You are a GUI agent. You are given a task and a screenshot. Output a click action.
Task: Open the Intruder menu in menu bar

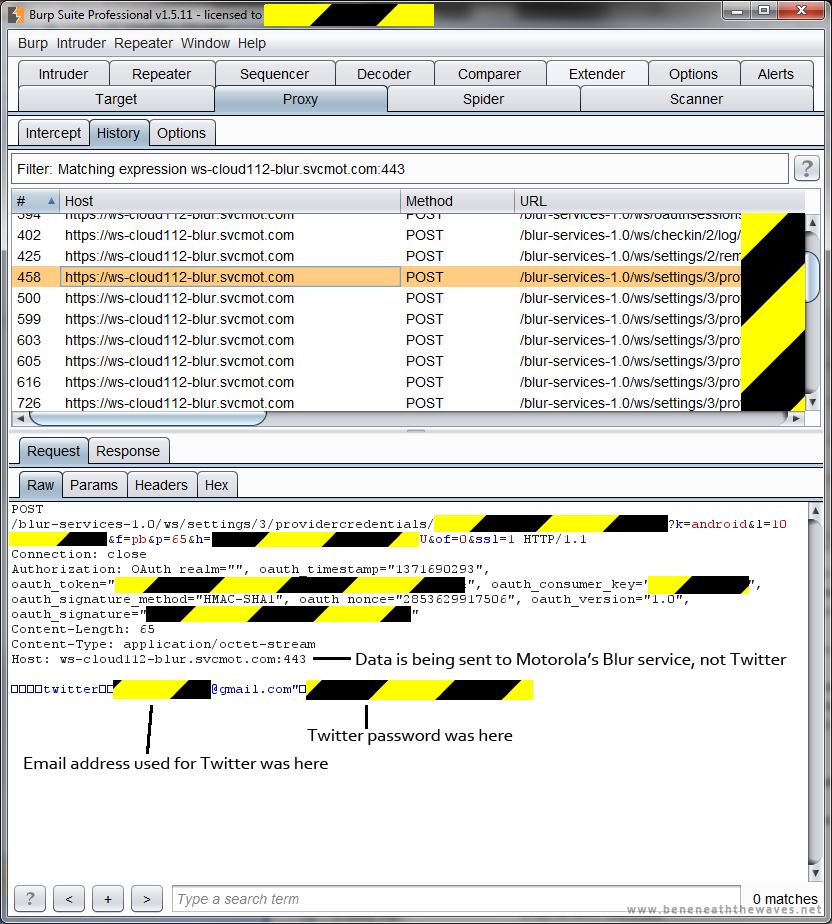click(x=81, y=43)
